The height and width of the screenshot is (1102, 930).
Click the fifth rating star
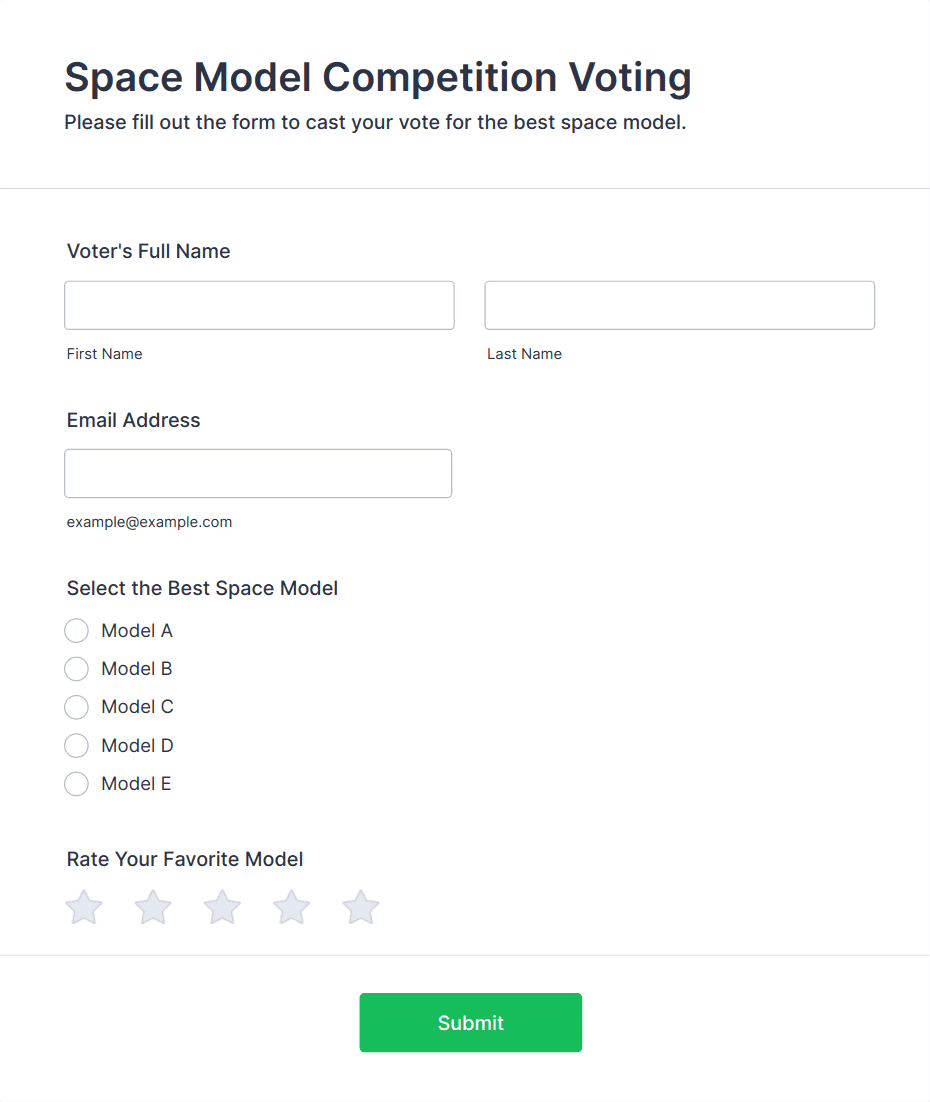[x=361, y=908]
